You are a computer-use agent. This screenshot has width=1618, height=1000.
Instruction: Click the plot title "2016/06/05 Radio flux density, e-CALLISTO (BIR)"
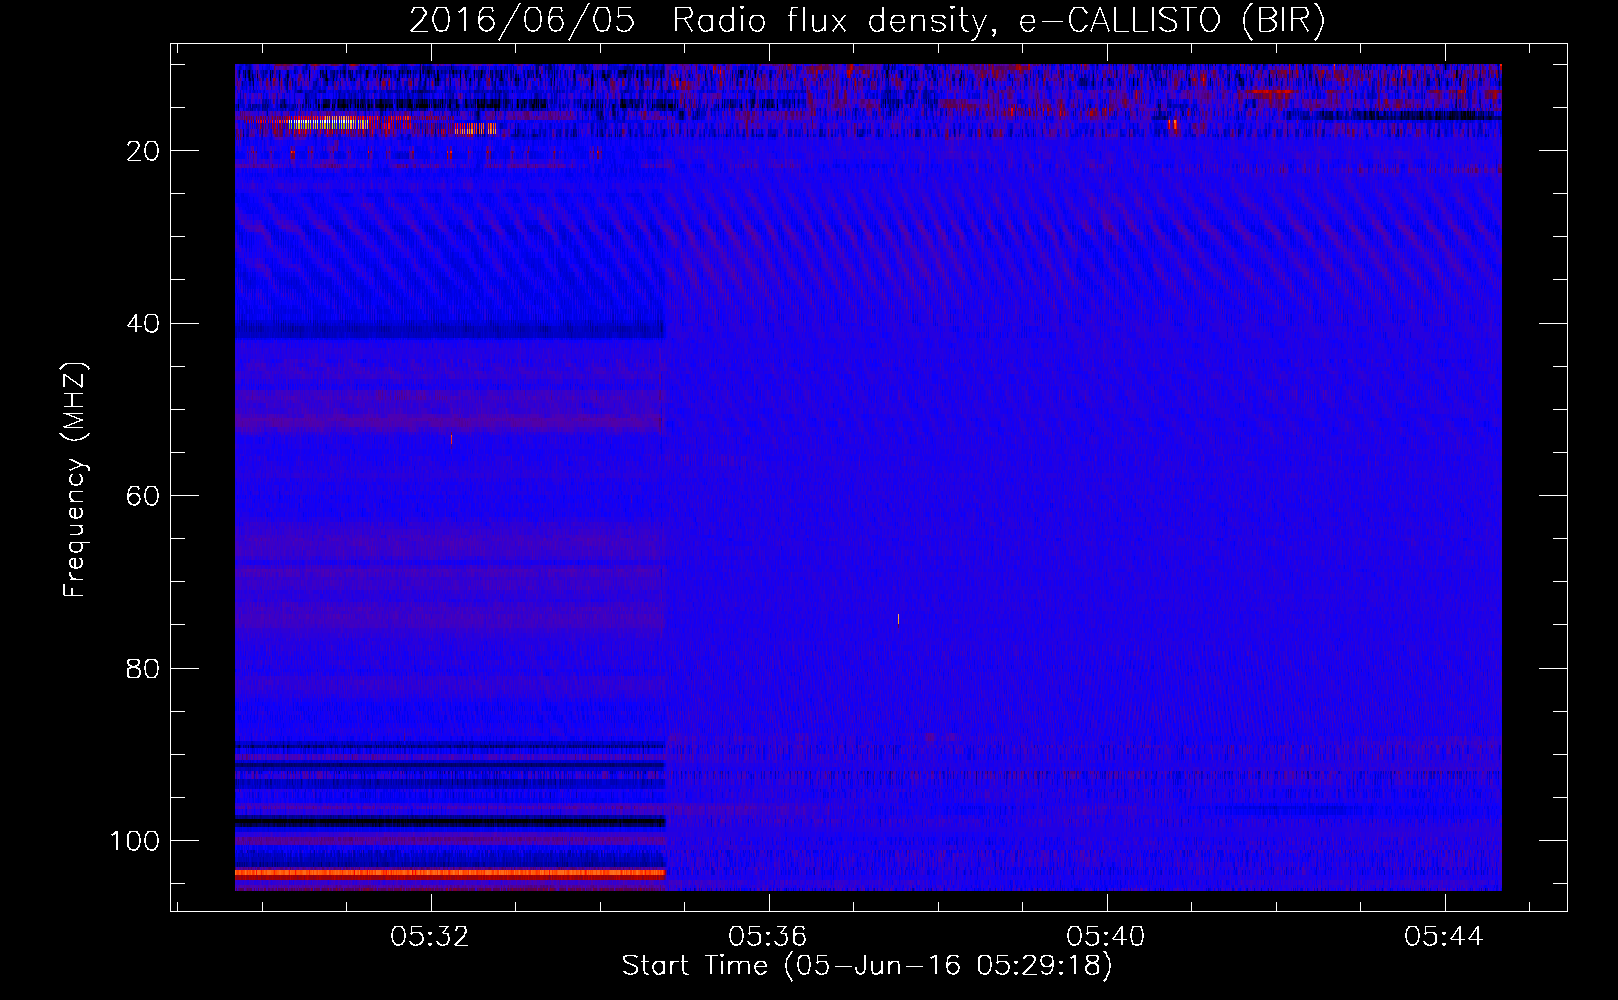pyautogui.click(x=867, y=21)
